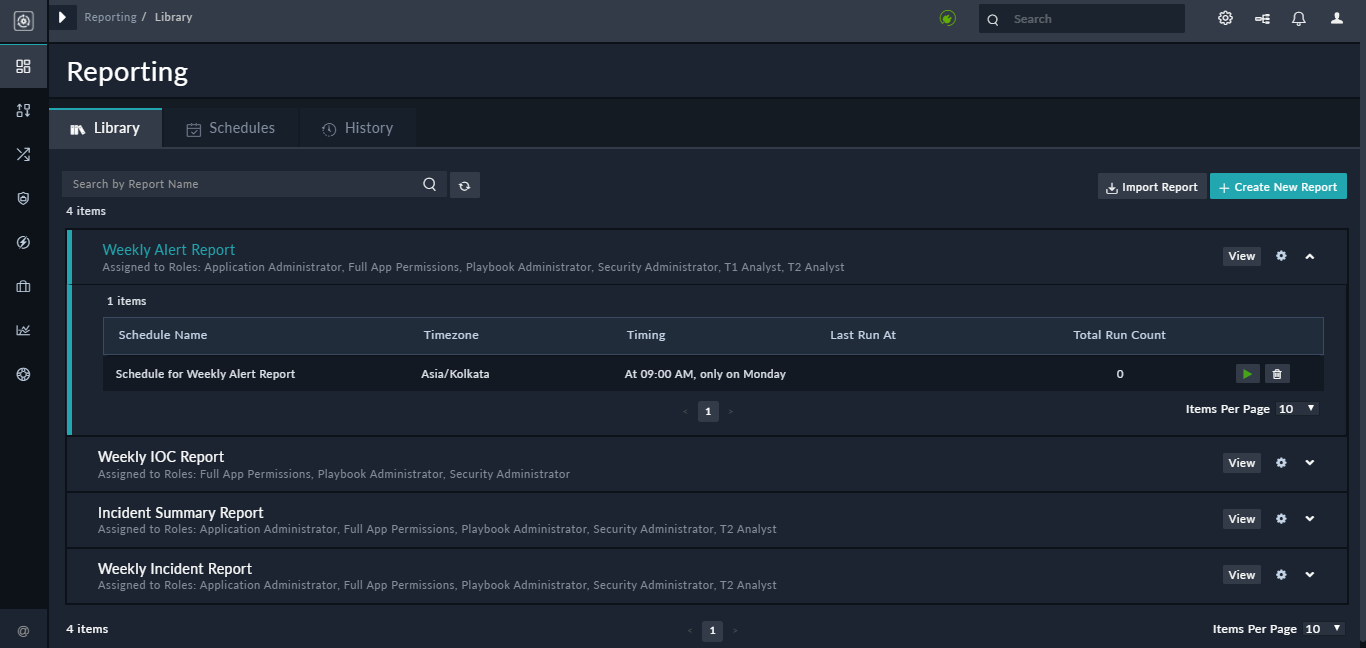Open the Settings gear in header
This screenshot has height=648, width=1366.
click(x=1225, y=18)
